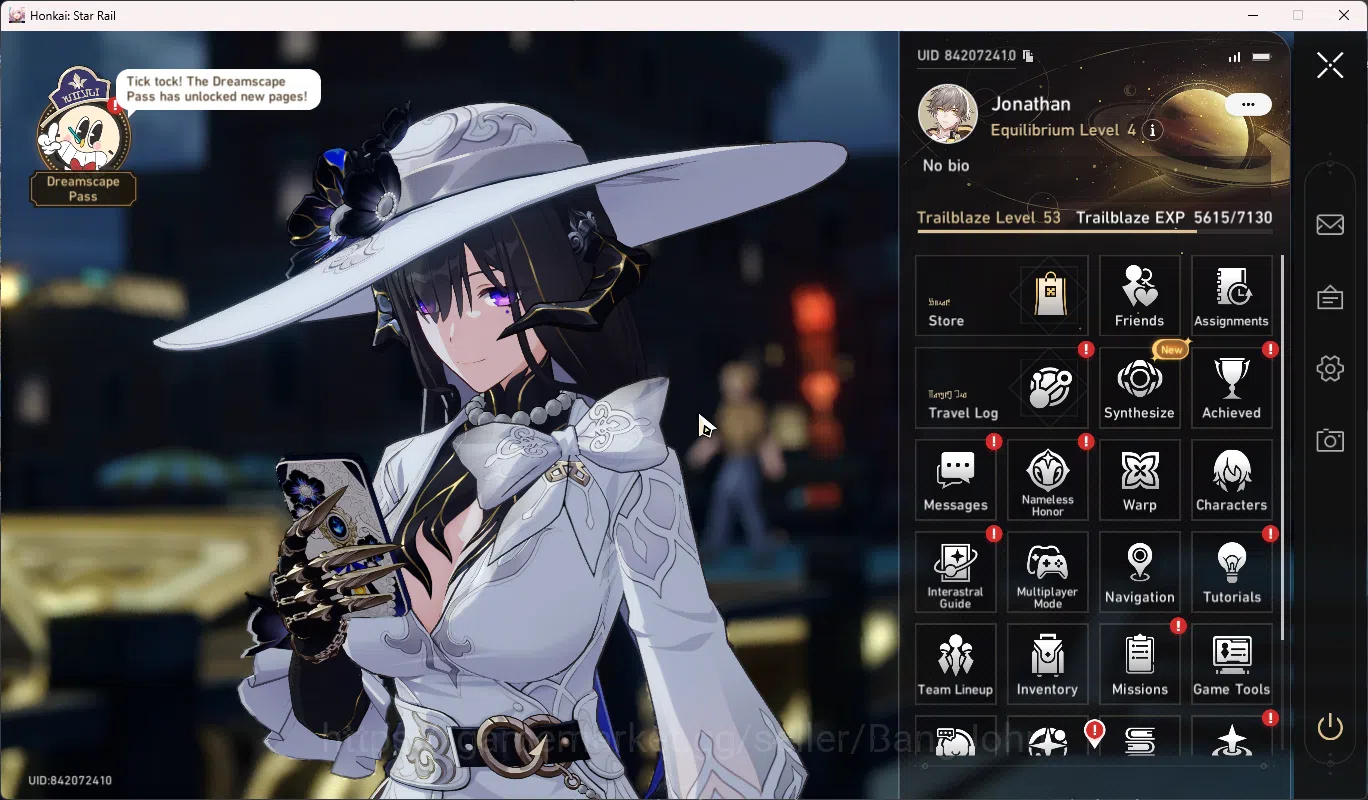Open the Game Tools menu
1368x800 pixels.
coord(1231,664)
